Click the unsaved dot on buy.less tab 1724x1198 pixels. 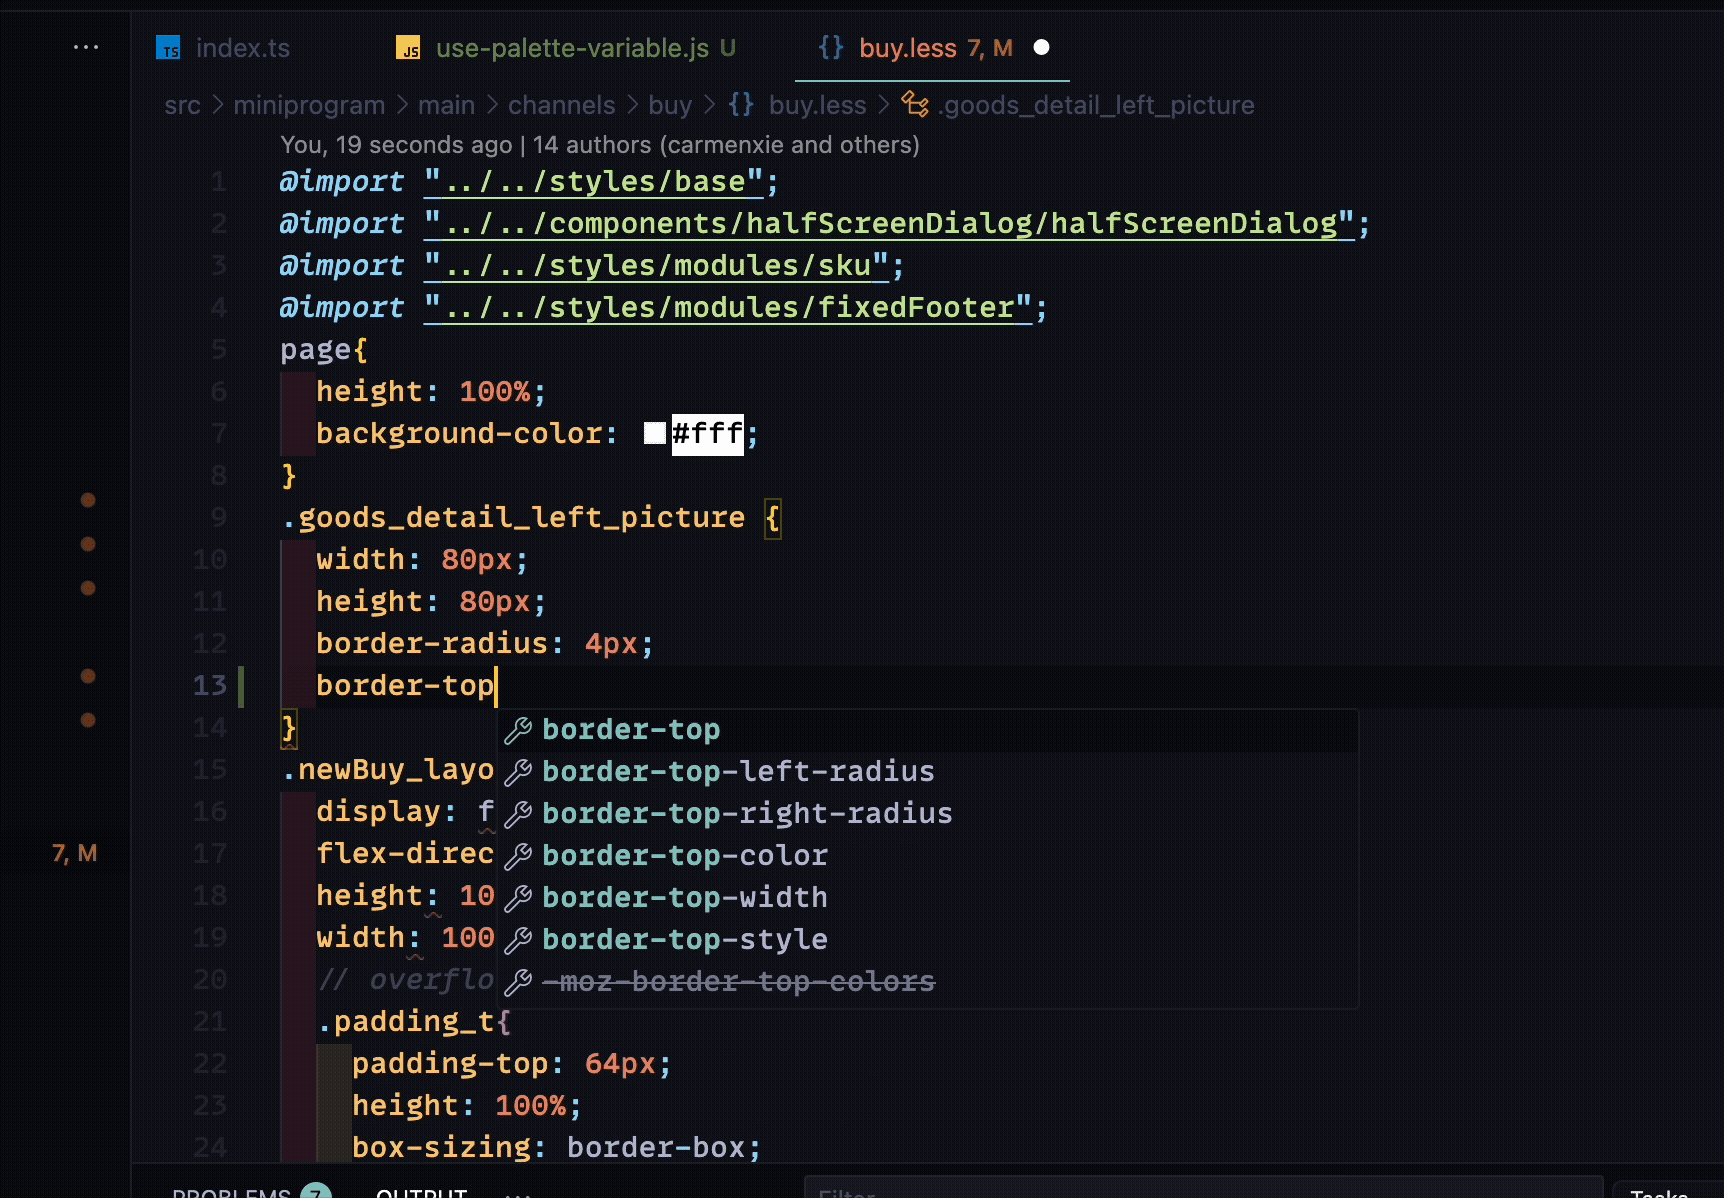point(1041,47)
